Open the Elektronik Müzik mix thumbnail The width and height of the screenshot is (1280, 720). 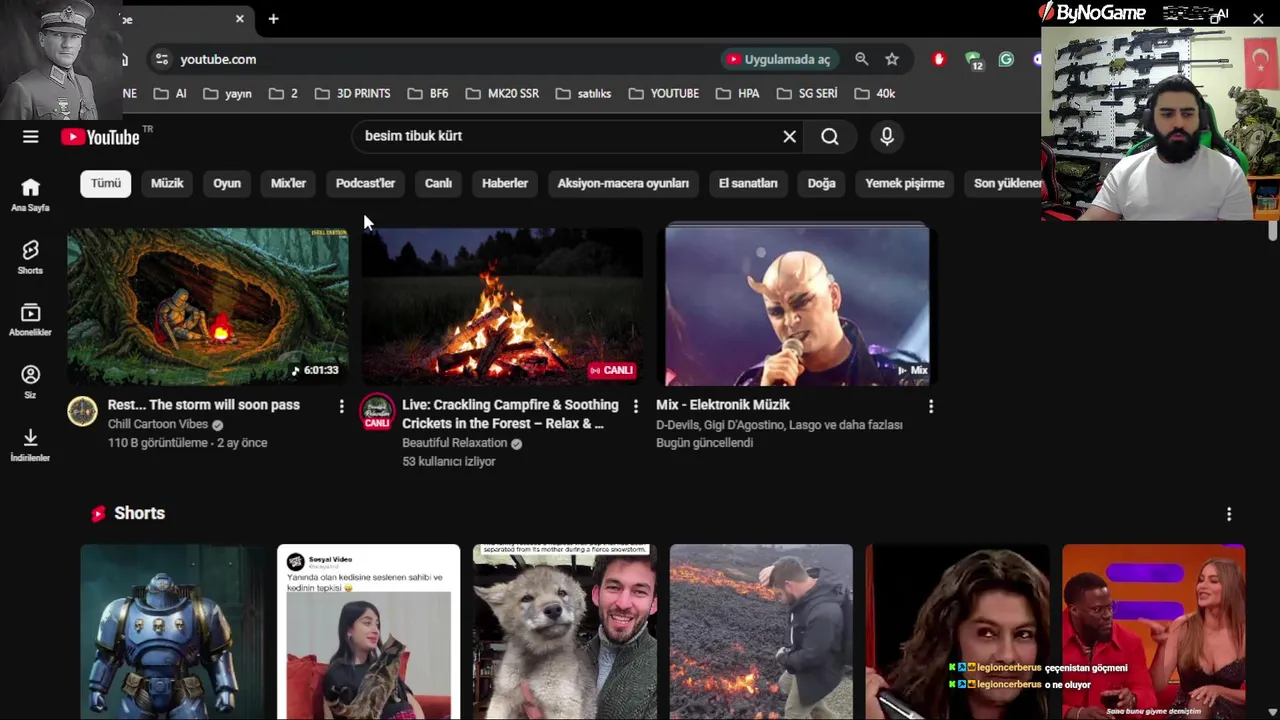tap(797, 306)
